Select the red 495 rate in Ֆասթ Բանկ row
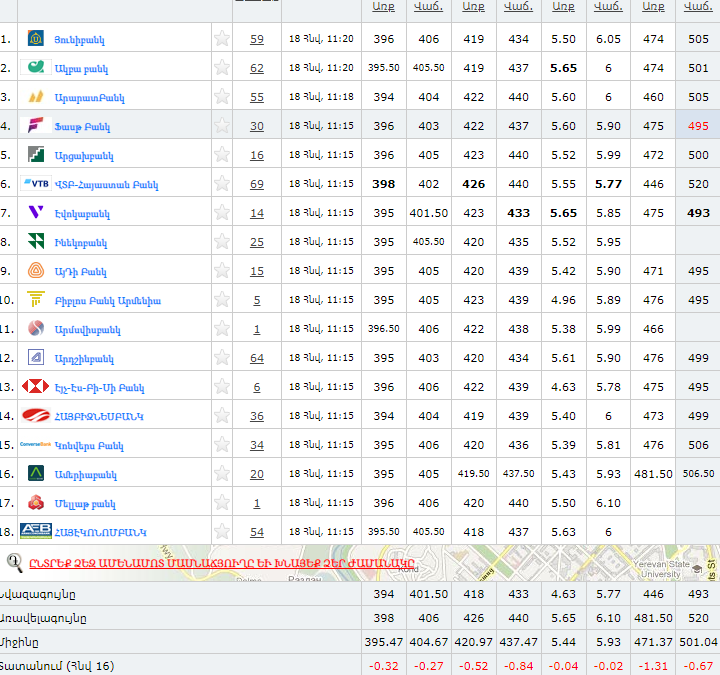Screen dimensions: 720x675 pyautogui.click(x=698, y=126)
